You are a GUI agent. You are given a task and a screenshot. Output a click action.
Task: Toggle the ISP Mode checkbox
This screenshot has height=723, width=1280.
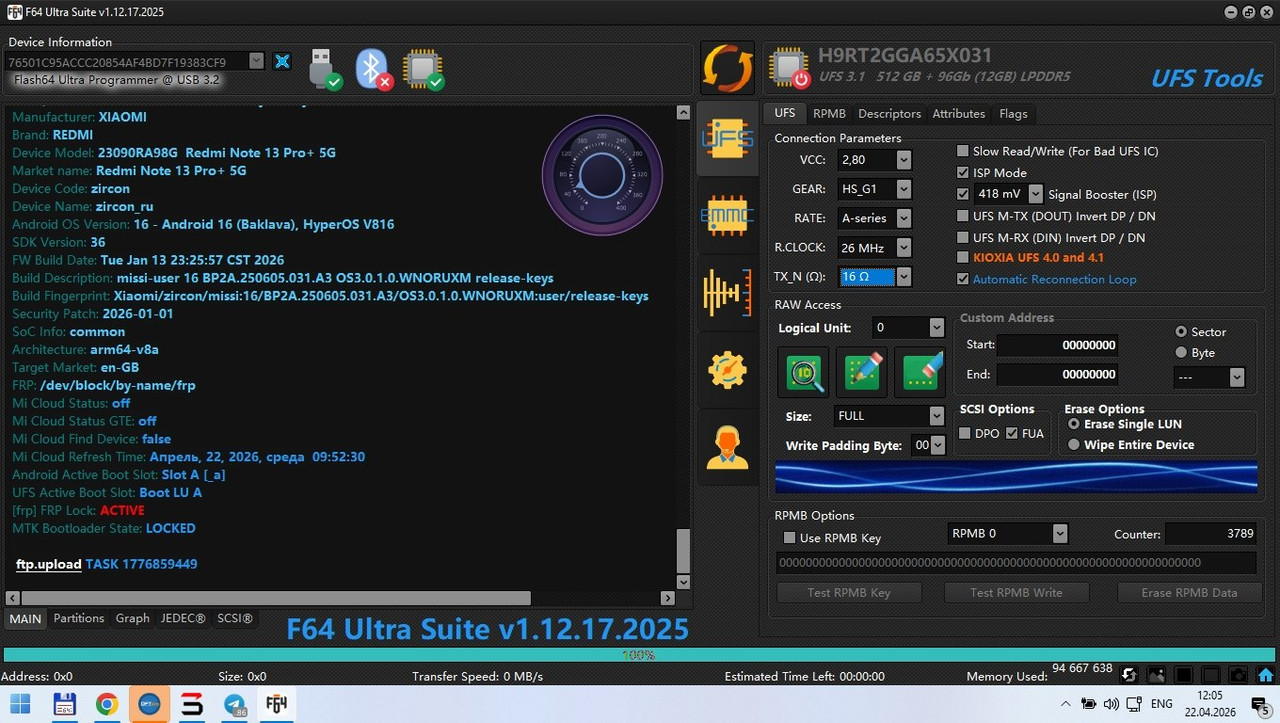point(963,173)
